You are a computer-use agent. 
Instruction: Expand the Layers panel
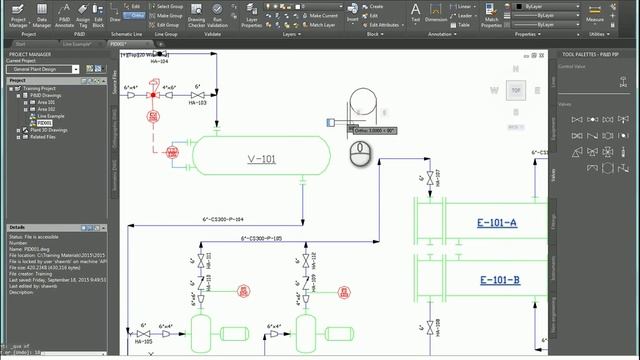[x=291, y=34]
